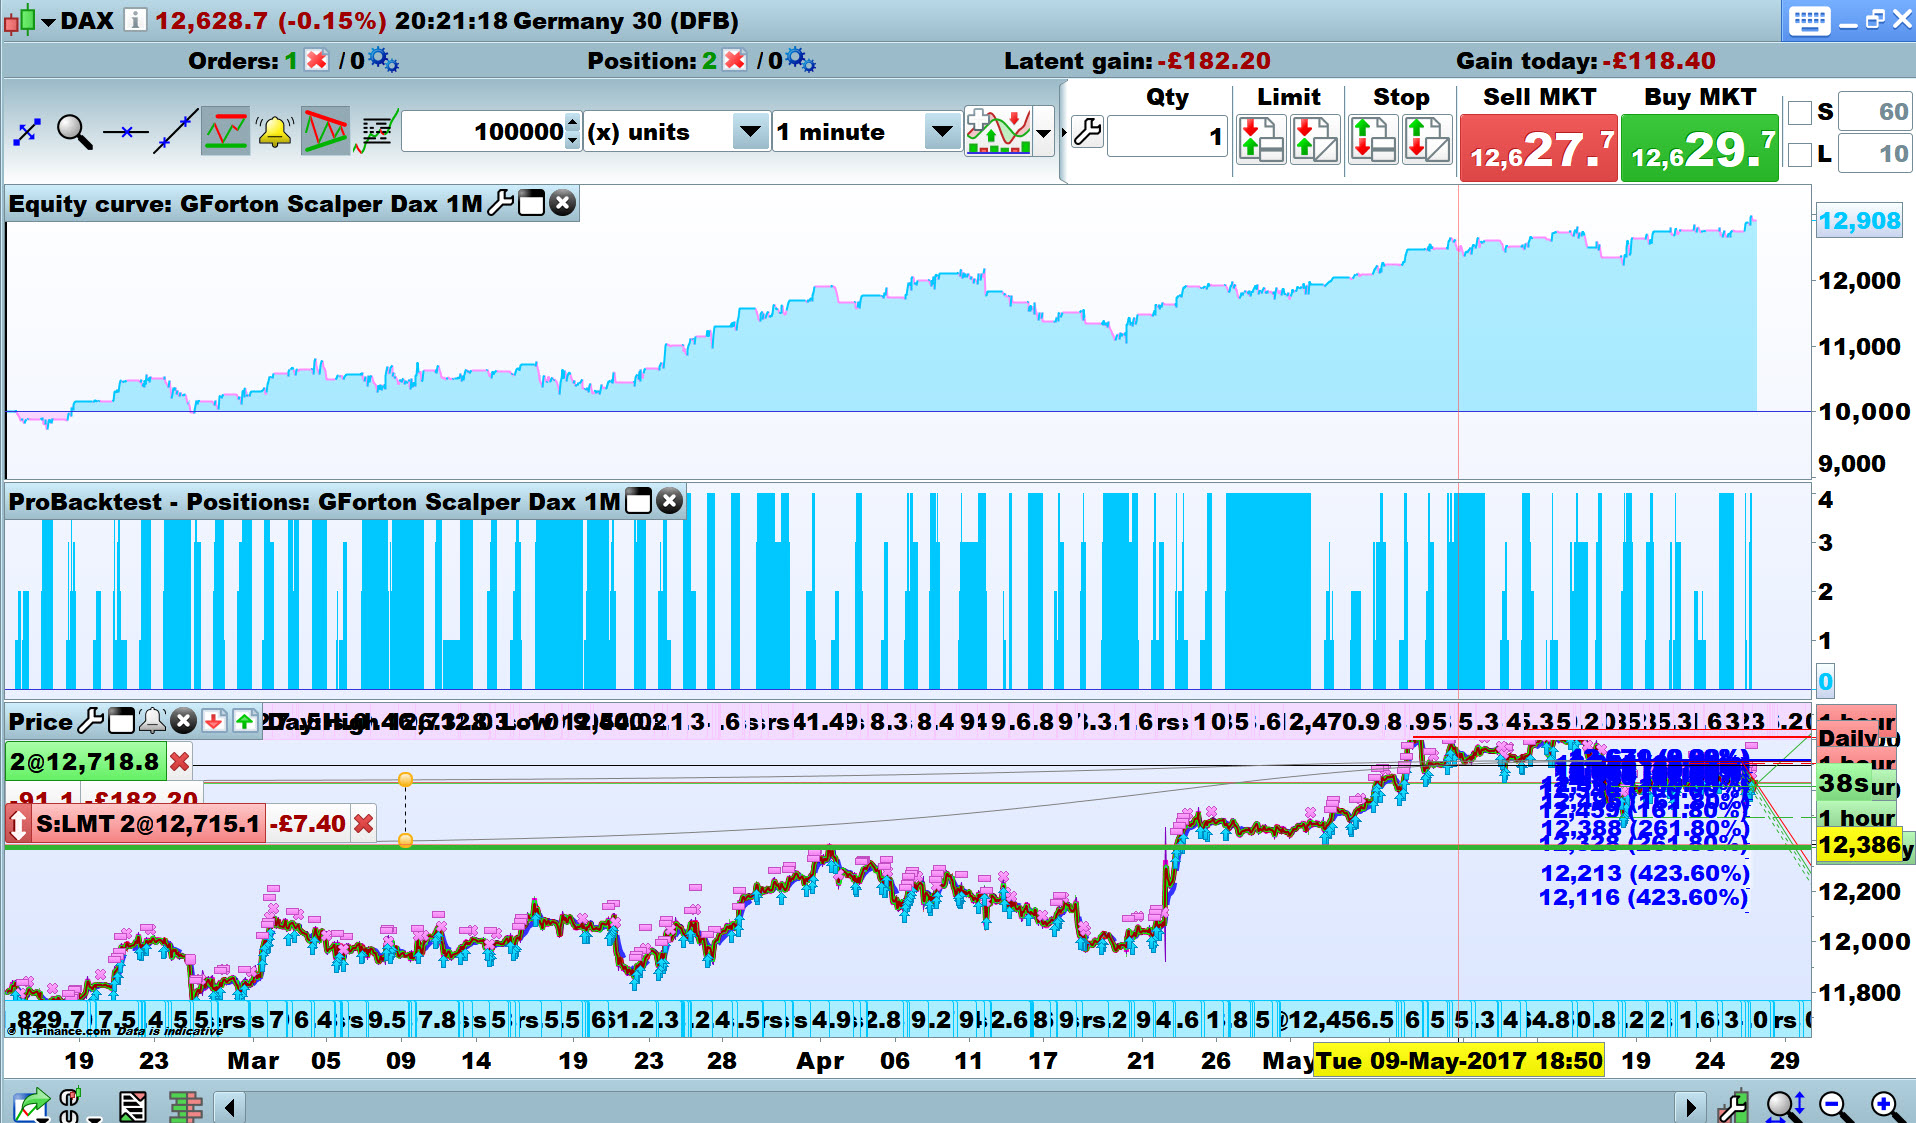
Task: Click the Qty input field
Action: pos(1168,136)
